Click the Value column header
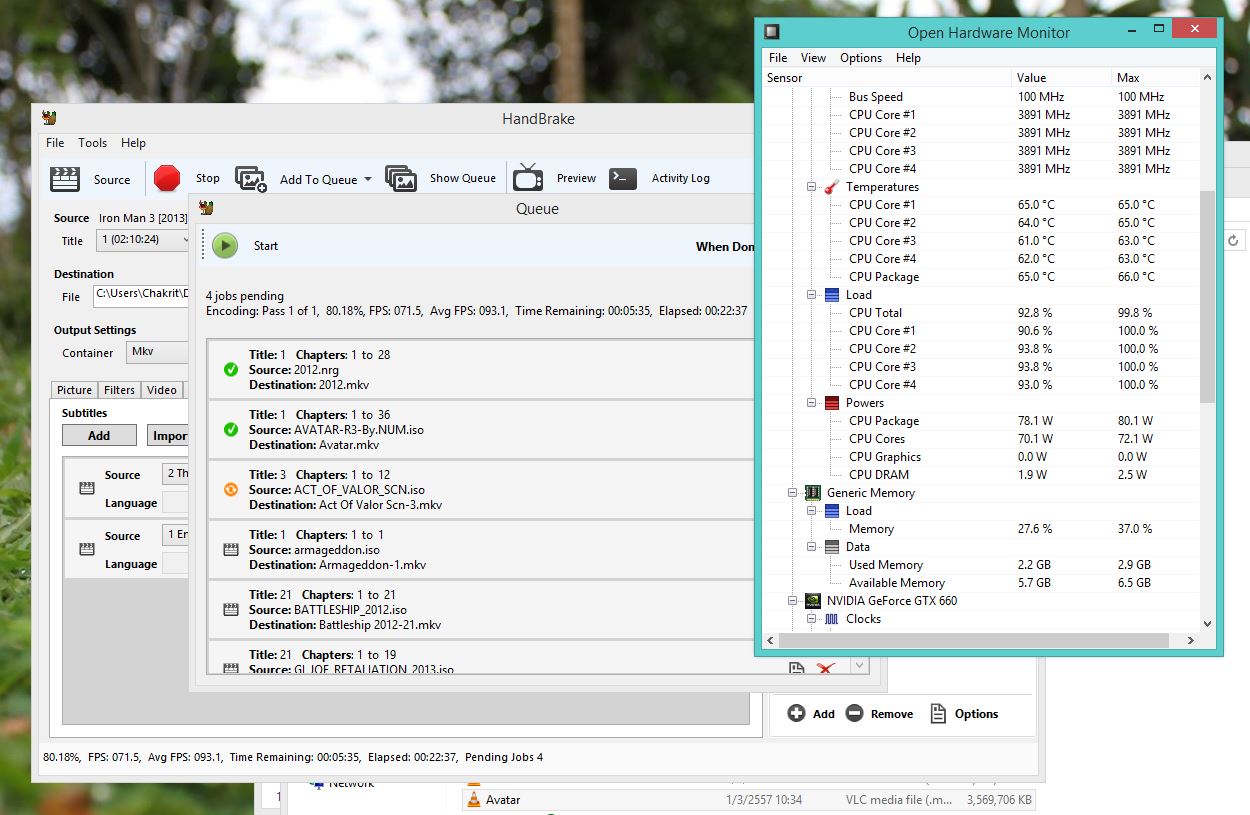The width and height of the screenshot is (1250, 815). point(1062,78)
